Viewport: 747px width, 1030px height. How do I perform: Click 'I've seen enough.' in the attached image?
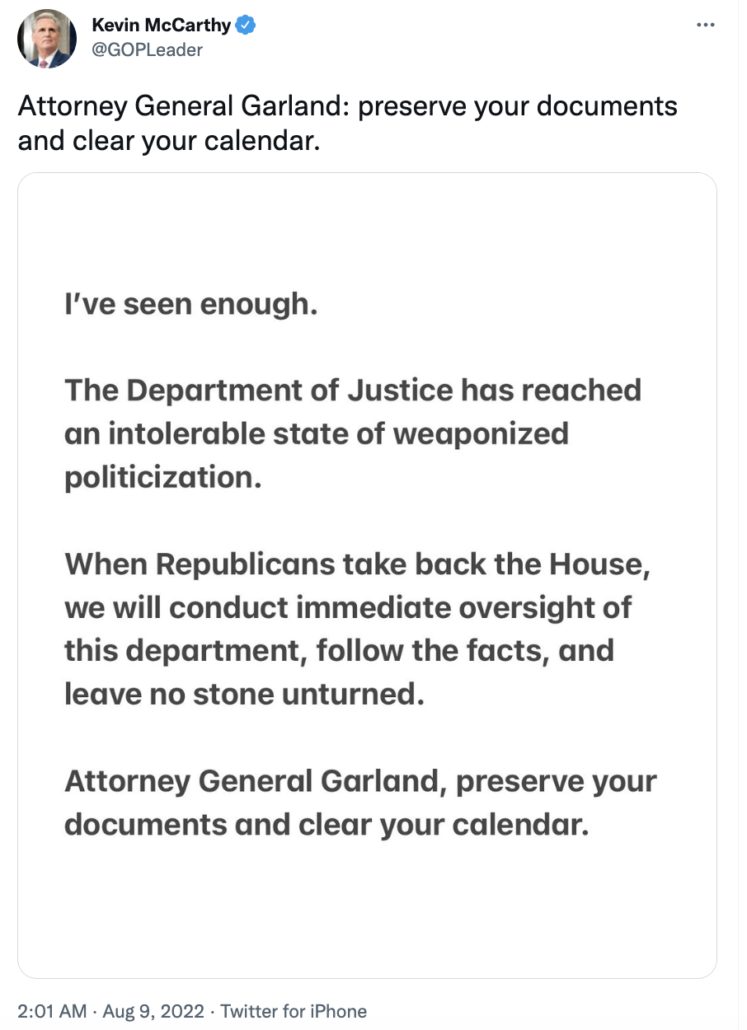191,304
